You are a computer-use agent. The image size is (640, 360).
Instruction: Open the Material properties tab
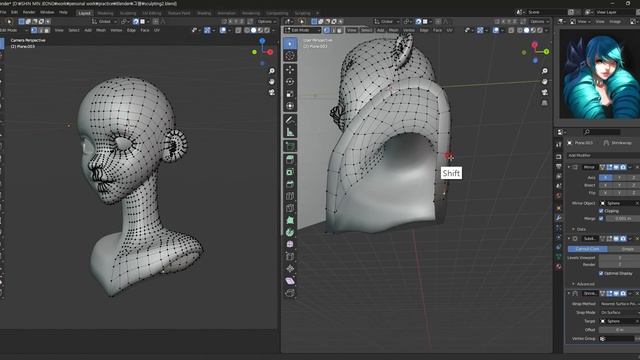coord(559,267)
